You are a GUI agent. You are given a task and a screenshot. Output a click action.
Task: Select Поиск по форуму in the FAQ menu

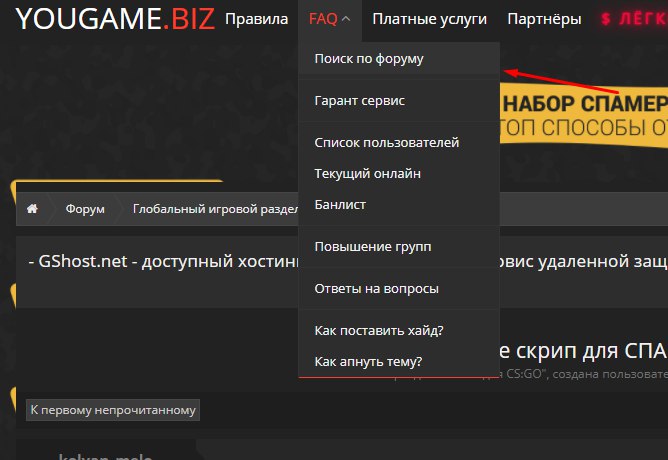click(399, 59)
